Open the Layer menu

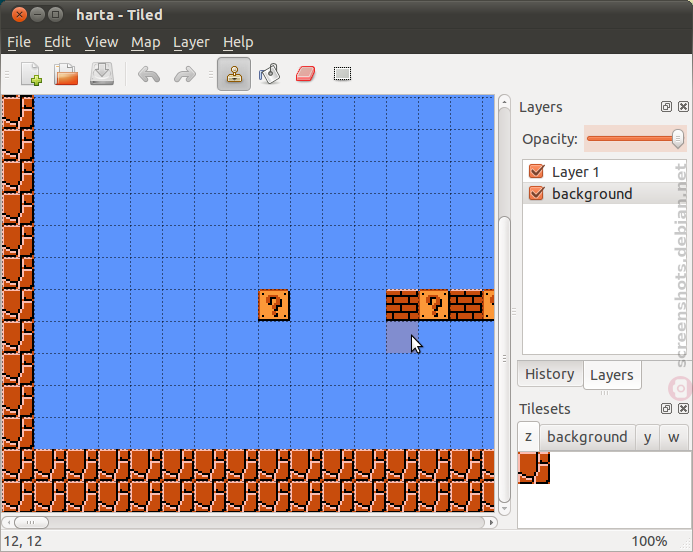(x=191, y=42)
